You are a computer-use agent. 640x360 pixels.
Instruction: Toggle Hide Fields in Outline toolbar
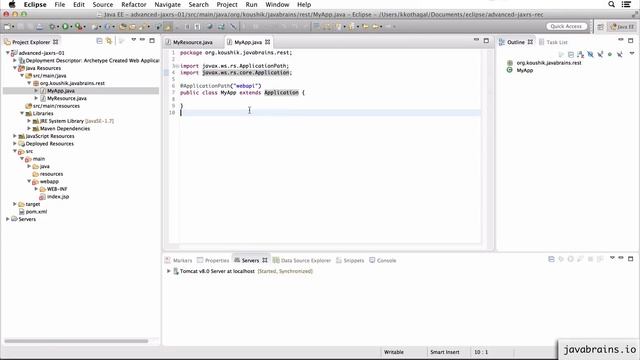coord(590,54)
